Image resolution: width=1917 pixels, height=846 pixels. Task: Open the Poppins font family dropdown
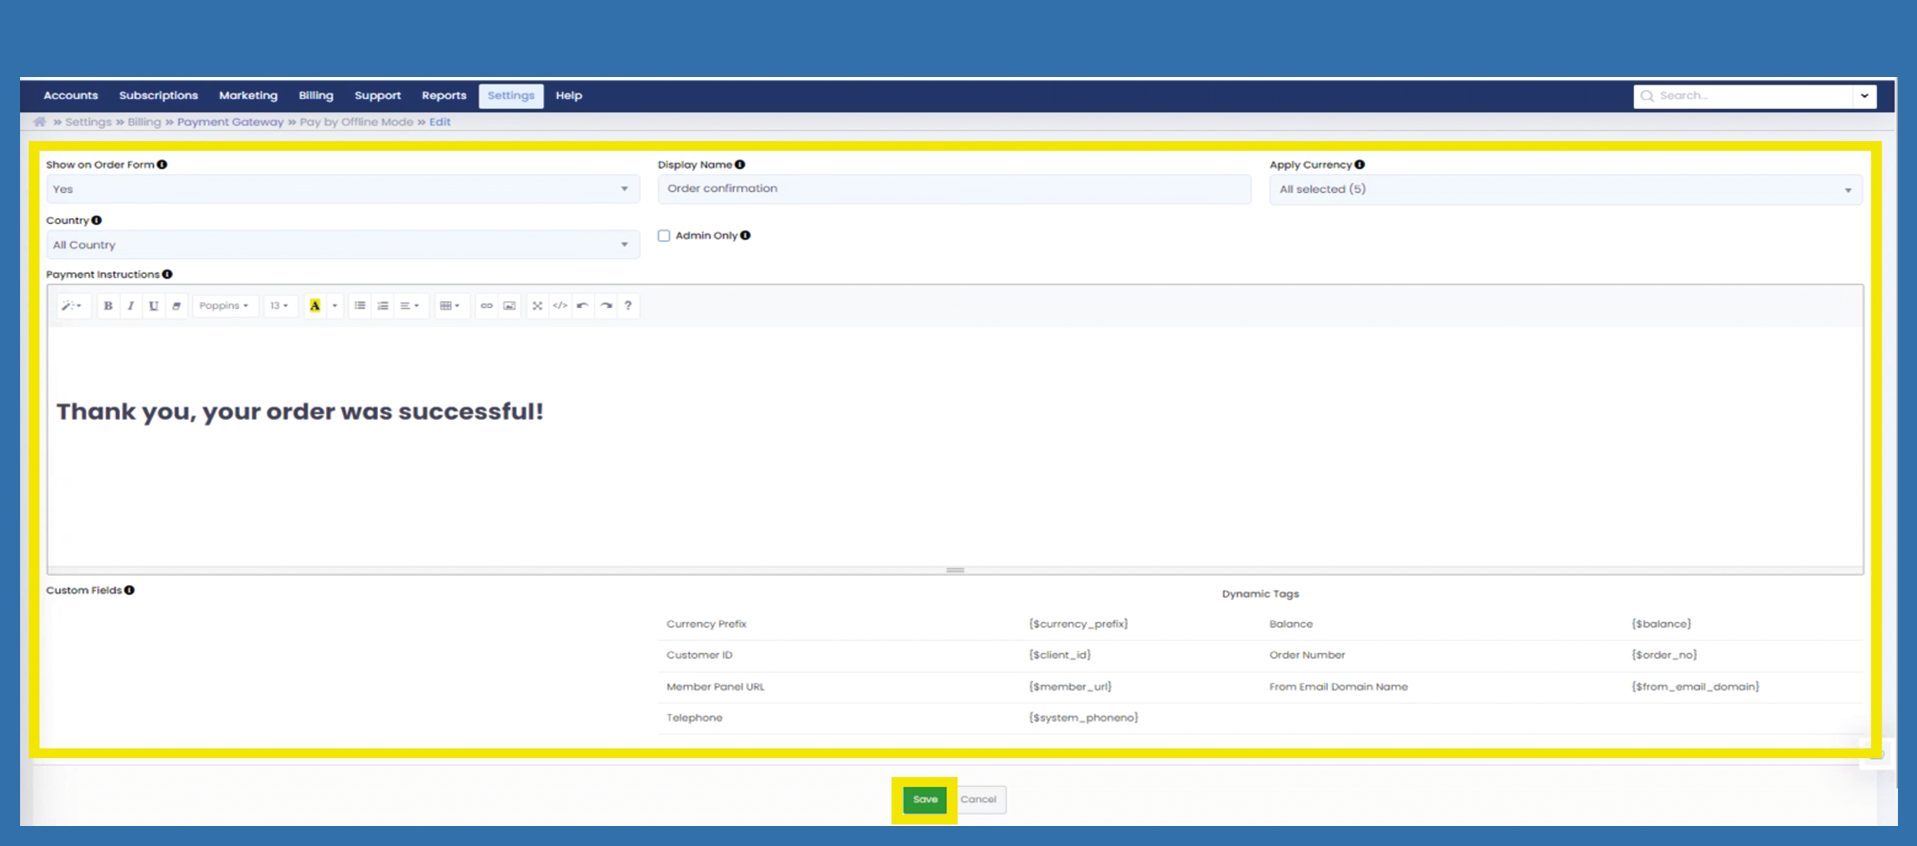point(223,306)
